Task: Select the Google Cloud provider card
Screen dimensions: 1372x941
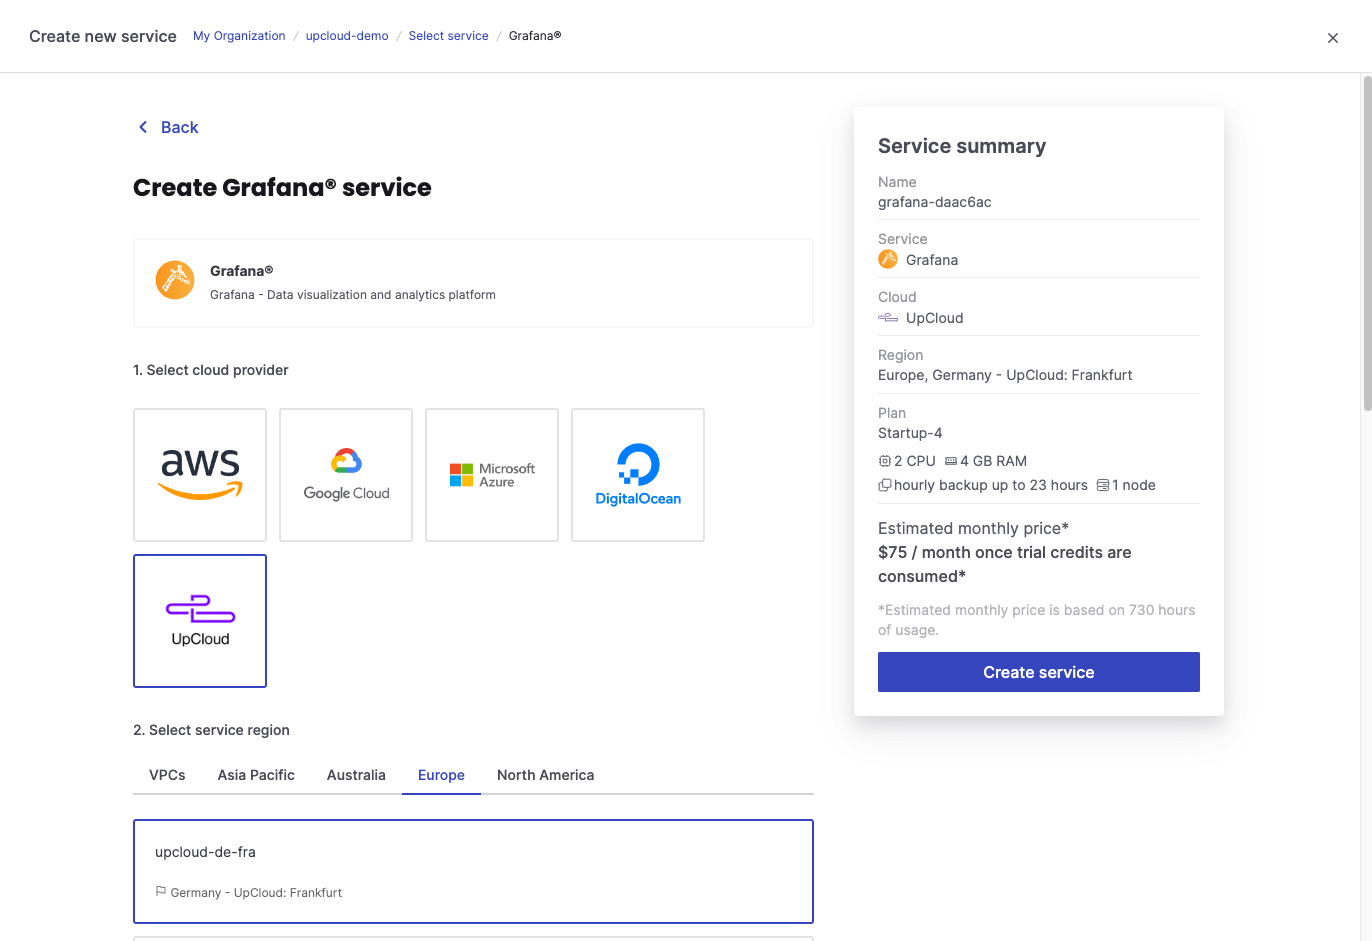Action: coord(346,475)
